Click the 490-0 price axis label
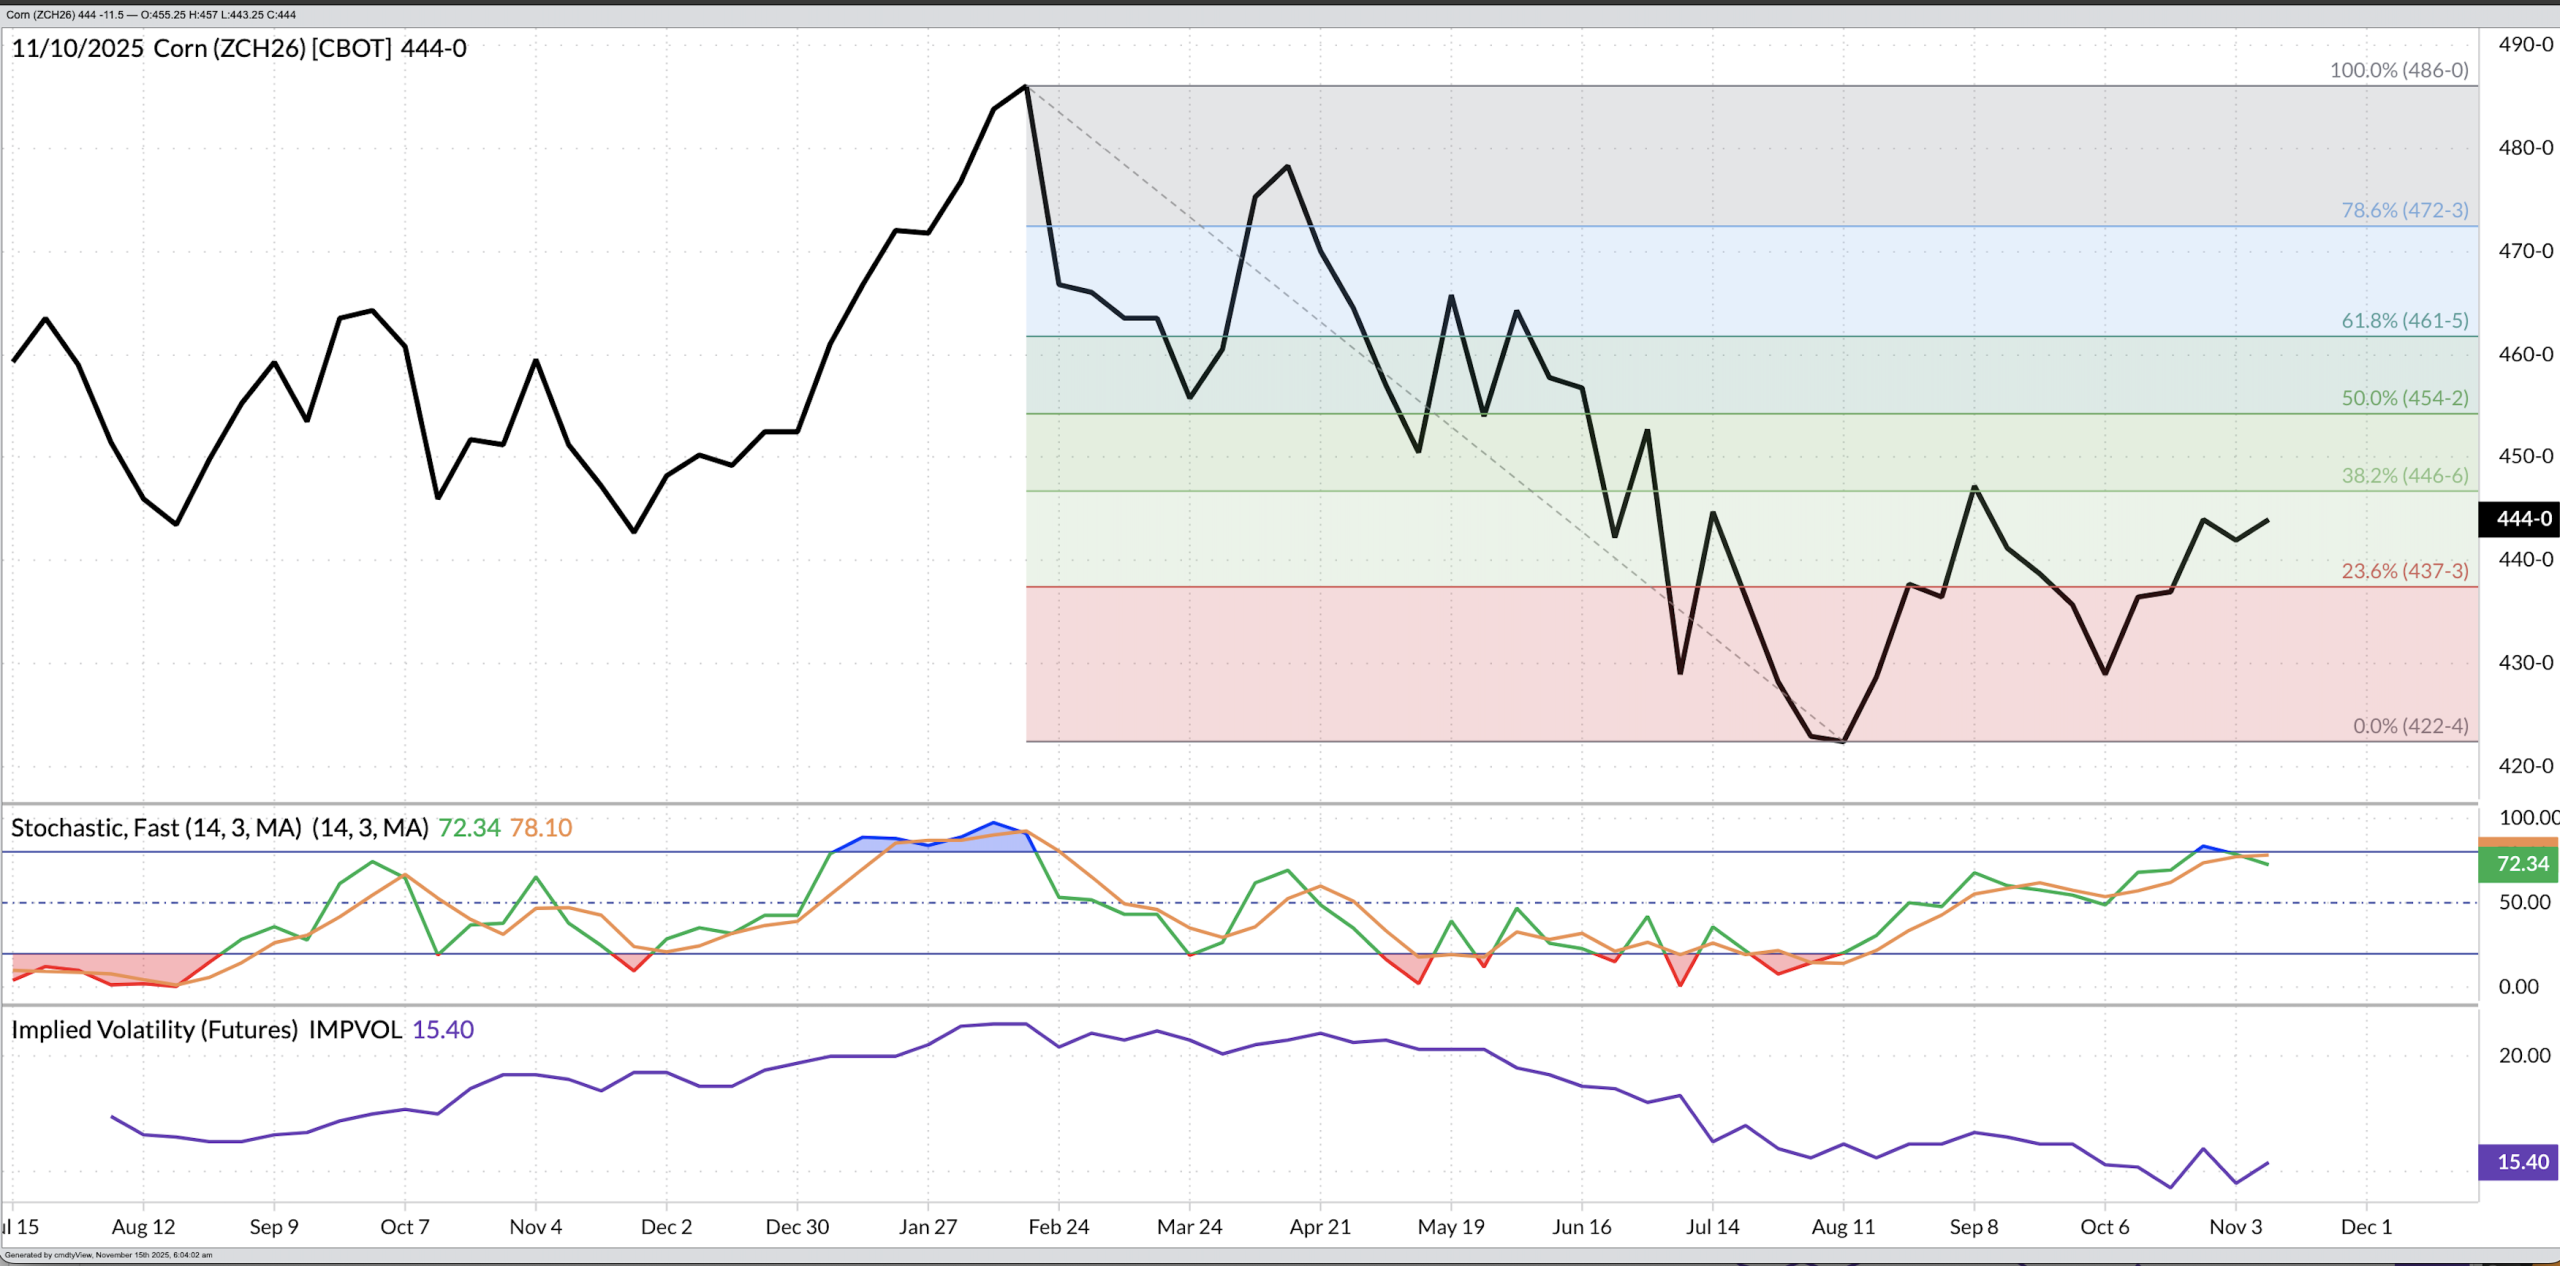Image resolution: width=2560 pixels, height=1266 pixels. click(x=2525, y=44)
